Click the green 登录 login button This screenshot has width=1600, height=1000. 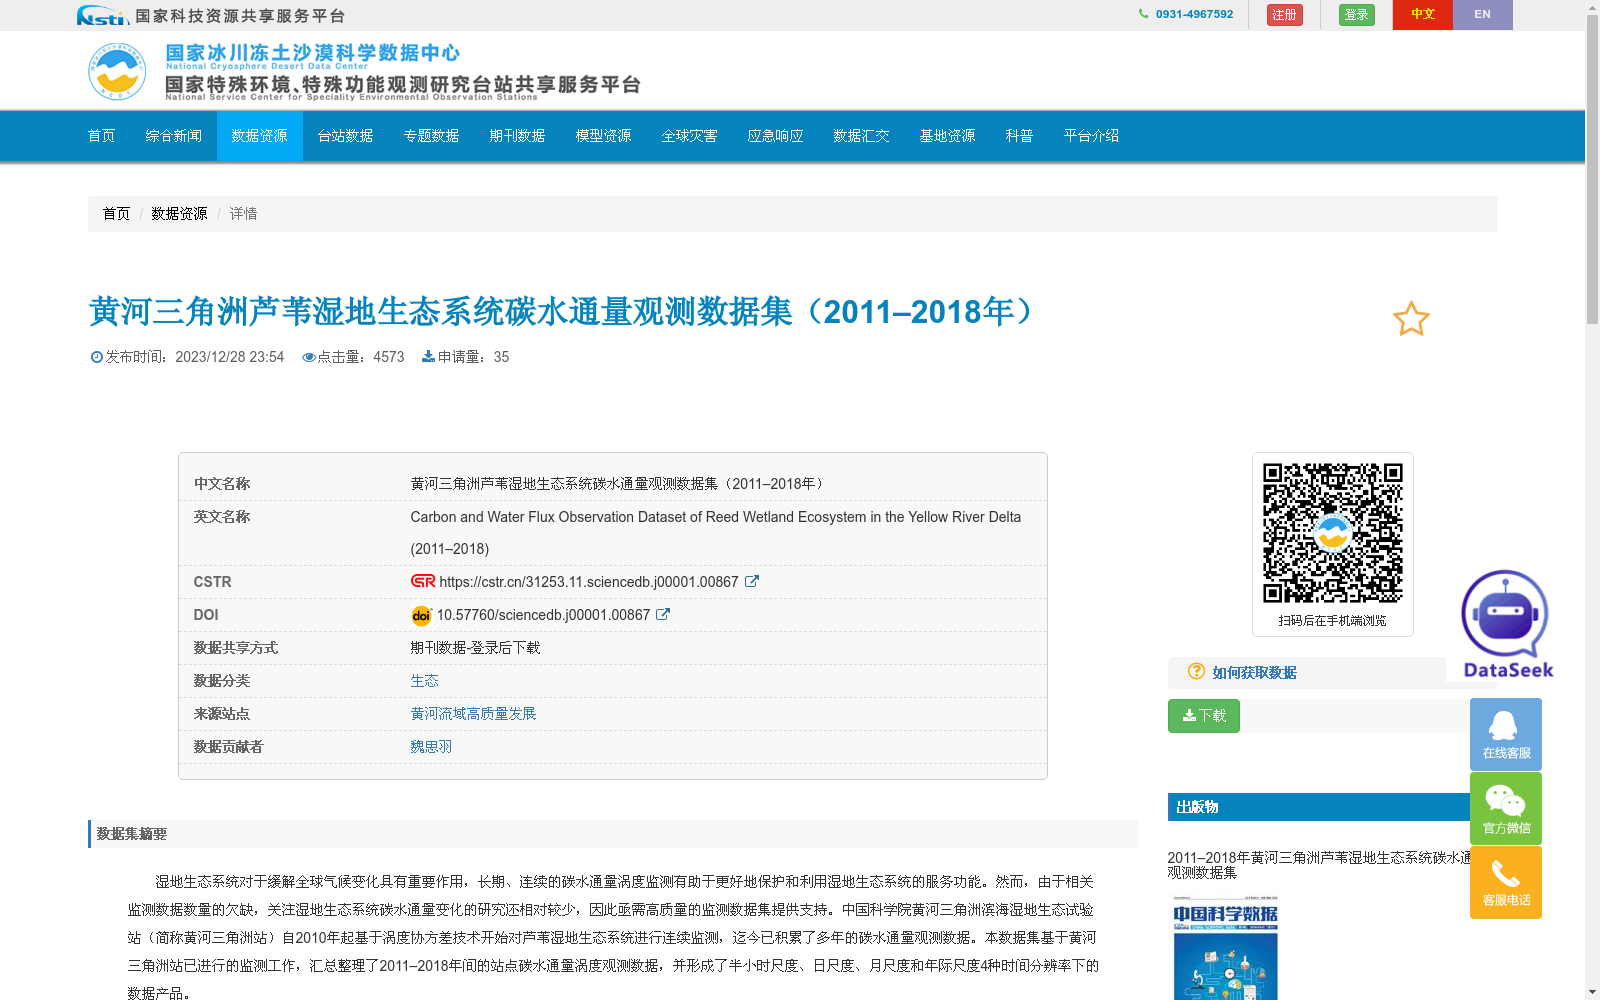pos(1357,15)
